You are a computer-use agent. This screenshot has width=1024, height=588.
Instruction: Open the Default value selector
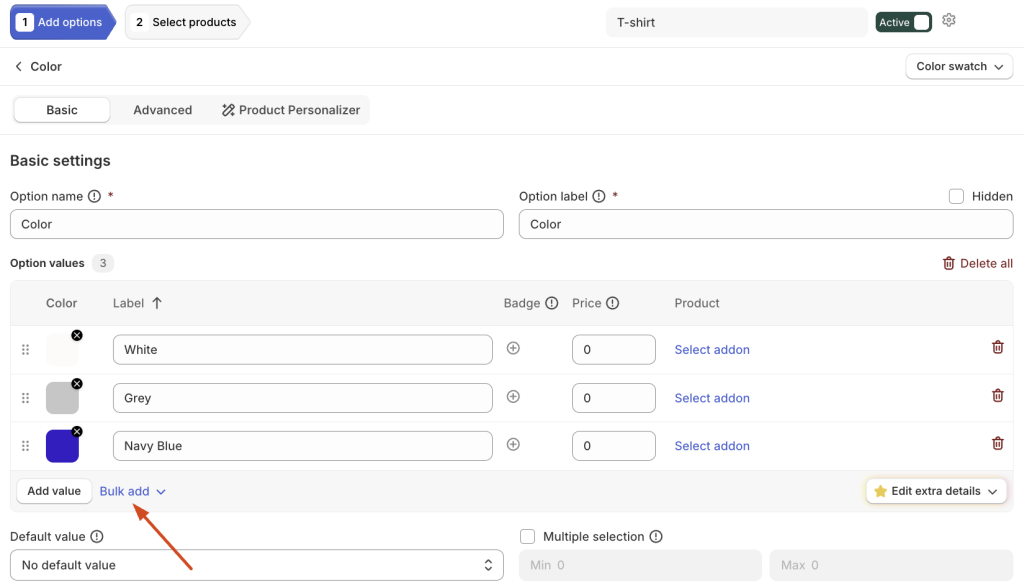pyautogui.click(x=257, y=565)
